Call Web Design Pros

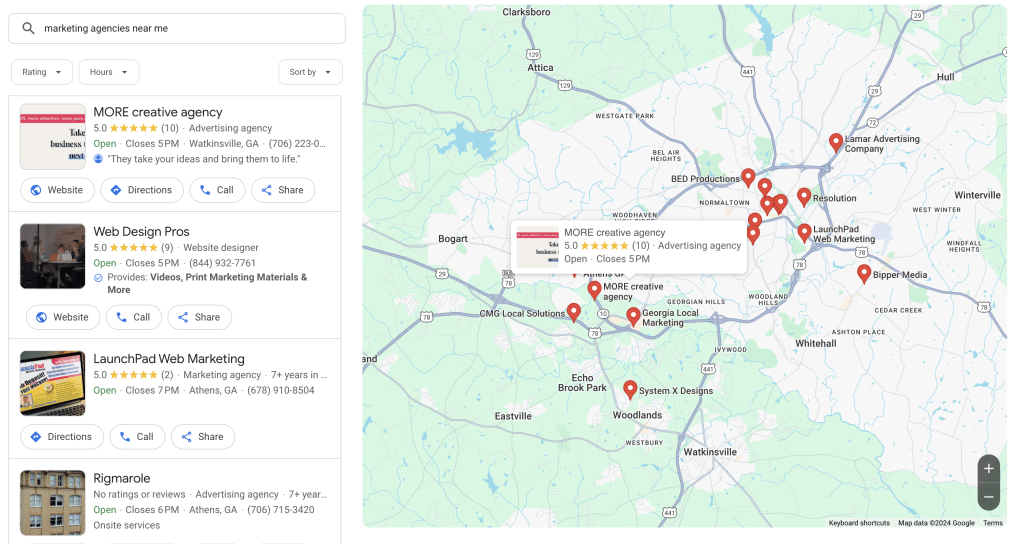134,317
